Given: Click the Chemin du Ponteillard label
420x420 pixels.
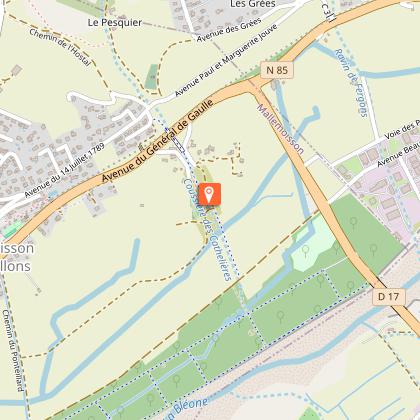Looking at the screenshot, I should 13,350.
